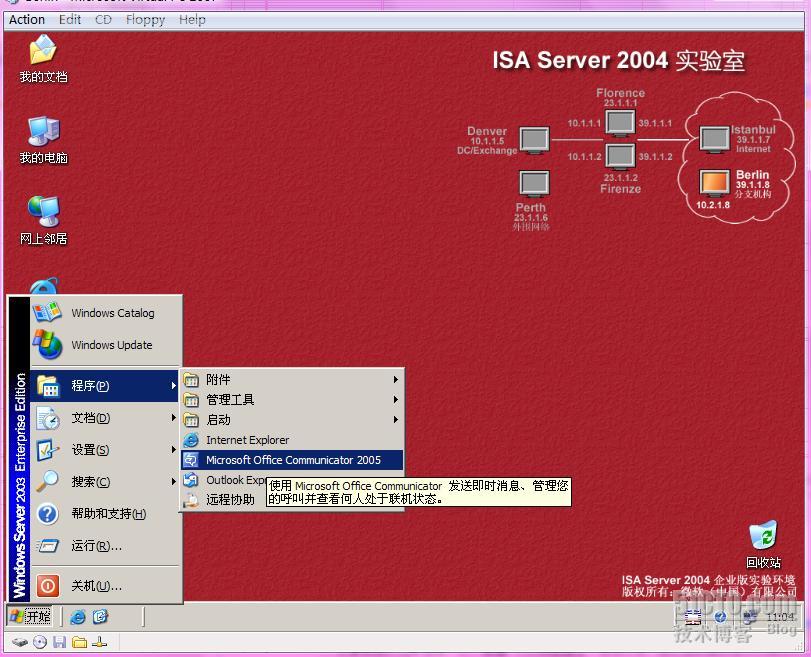
Task: Launch Internet Explorer from programs submenu
Action: (x=292, y=440)
